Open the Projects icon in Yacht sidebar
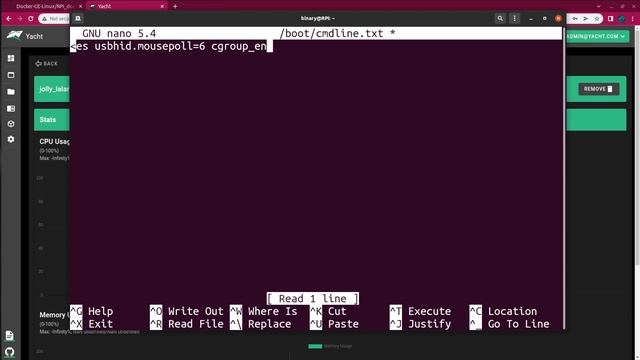 coord(11,109)
